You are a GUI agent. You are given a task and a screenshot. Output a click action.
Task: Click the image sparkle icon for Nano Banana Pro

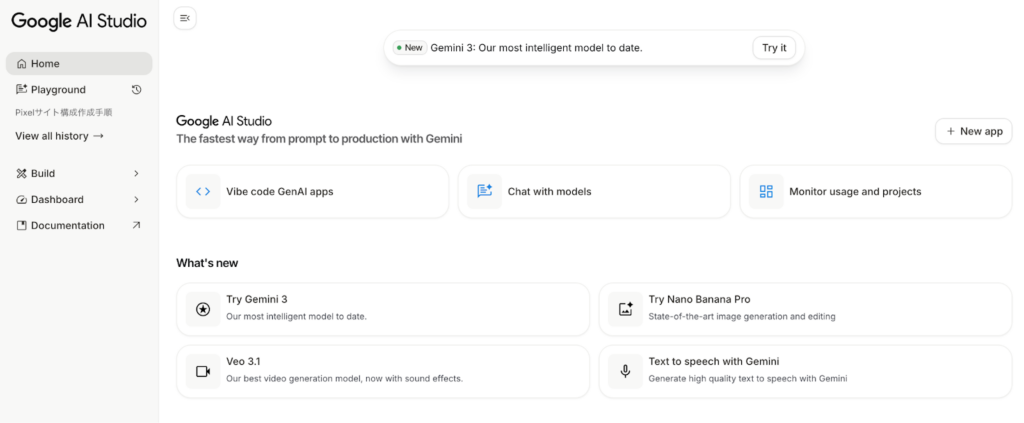(x=626, y=309)
